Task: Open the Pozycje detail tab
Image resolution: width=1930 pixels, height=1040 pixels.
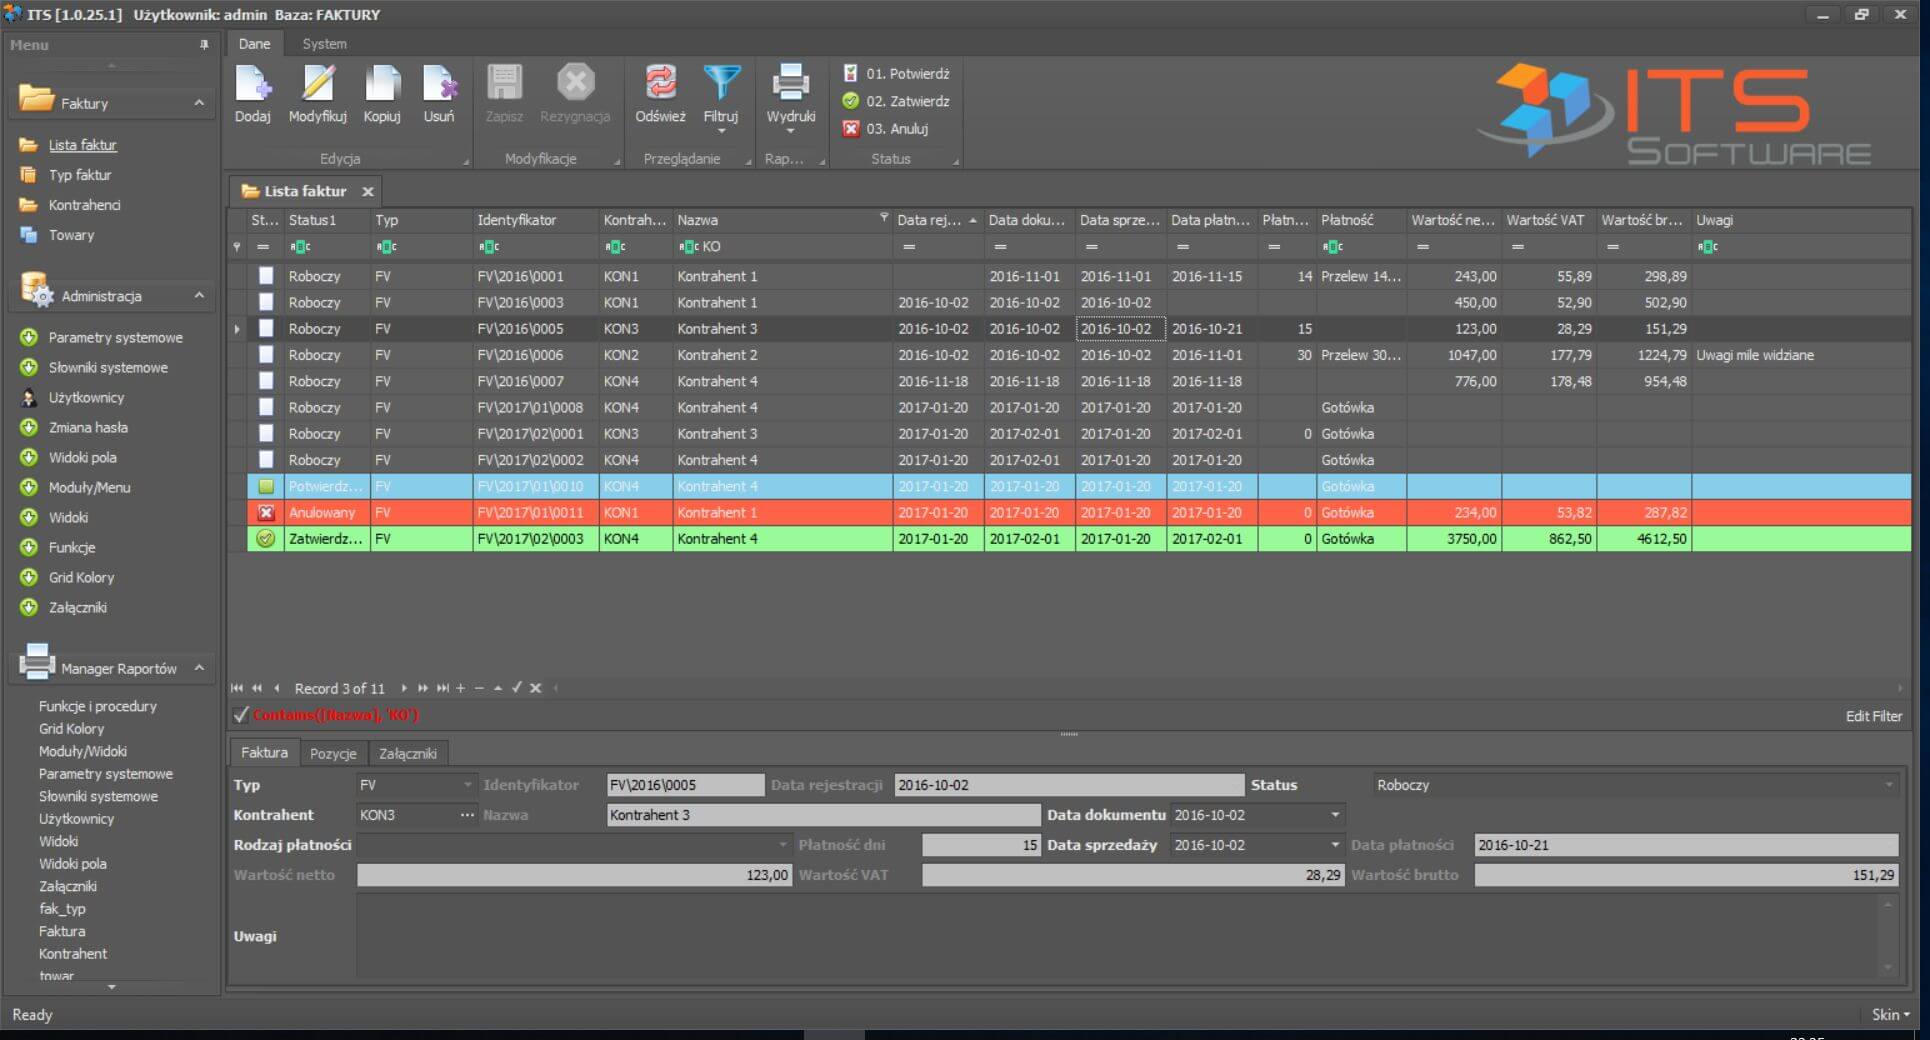Action: coord(333,753)
